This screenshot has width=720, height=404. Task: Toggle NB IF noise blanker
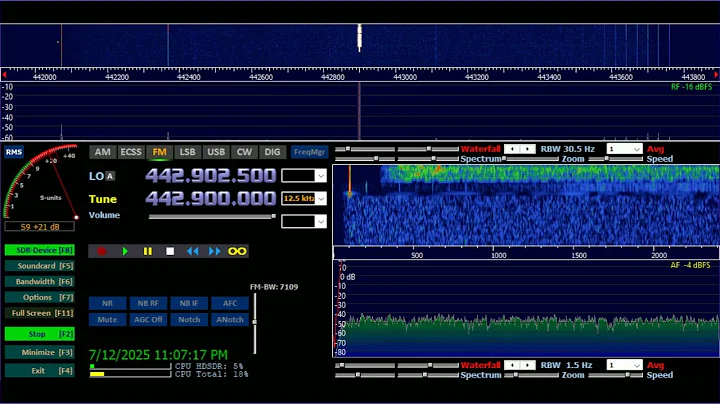point(189,303)
